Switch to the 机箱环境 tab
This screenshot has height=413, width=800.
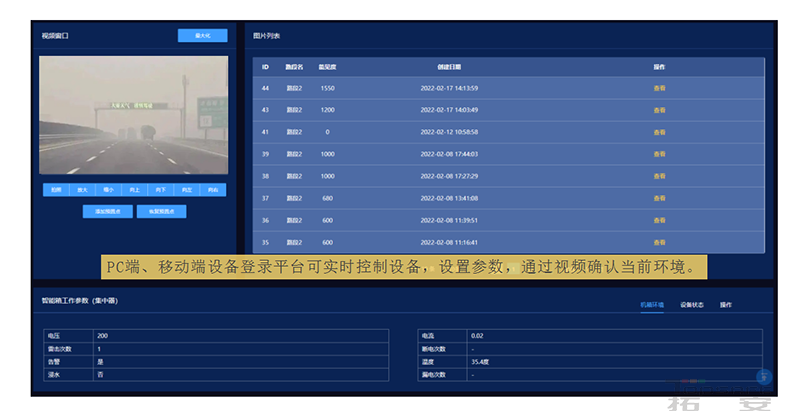(x=652, y=304)
